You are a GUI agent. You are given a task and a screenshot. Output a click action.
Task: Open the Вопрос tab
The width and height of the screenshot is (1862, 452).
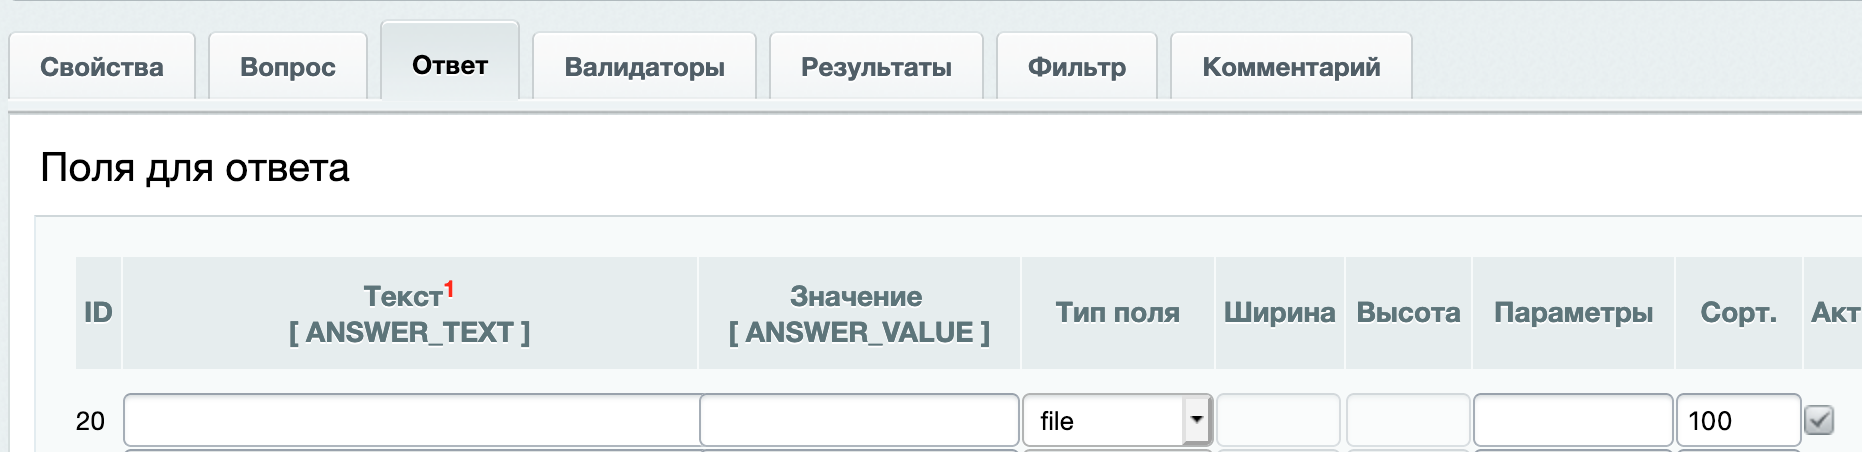287,67
